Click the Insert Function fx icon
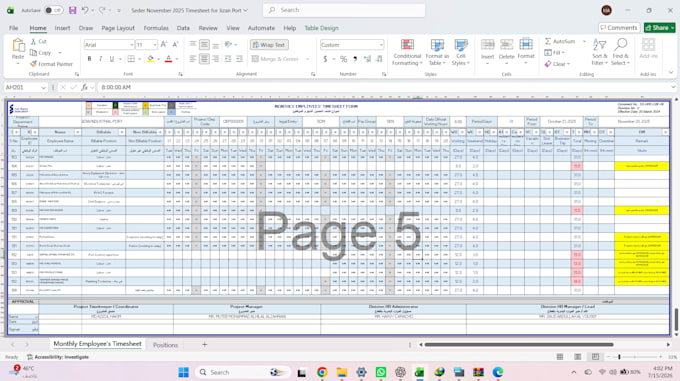 (x=85, y=87)
